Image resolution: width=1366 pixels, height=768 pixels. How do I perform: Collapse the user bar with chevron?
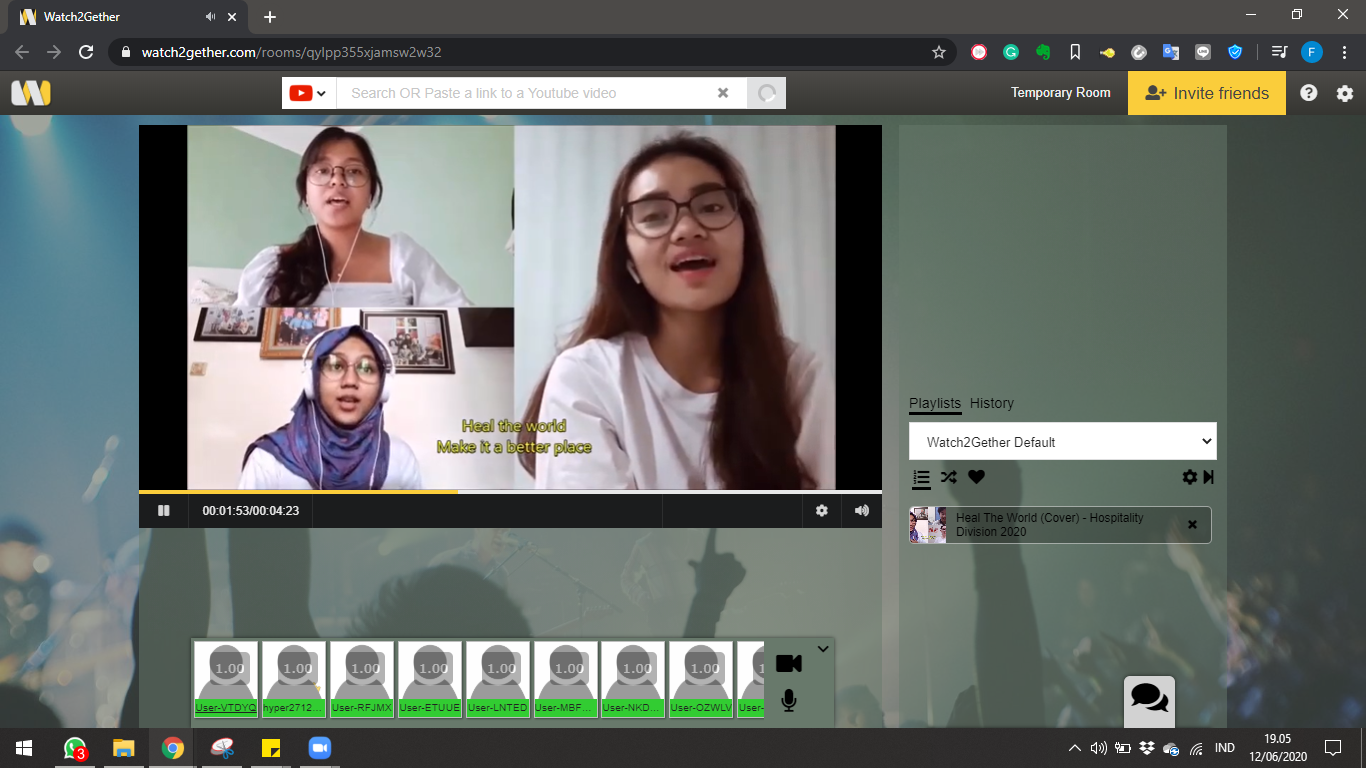coord(823,649)
